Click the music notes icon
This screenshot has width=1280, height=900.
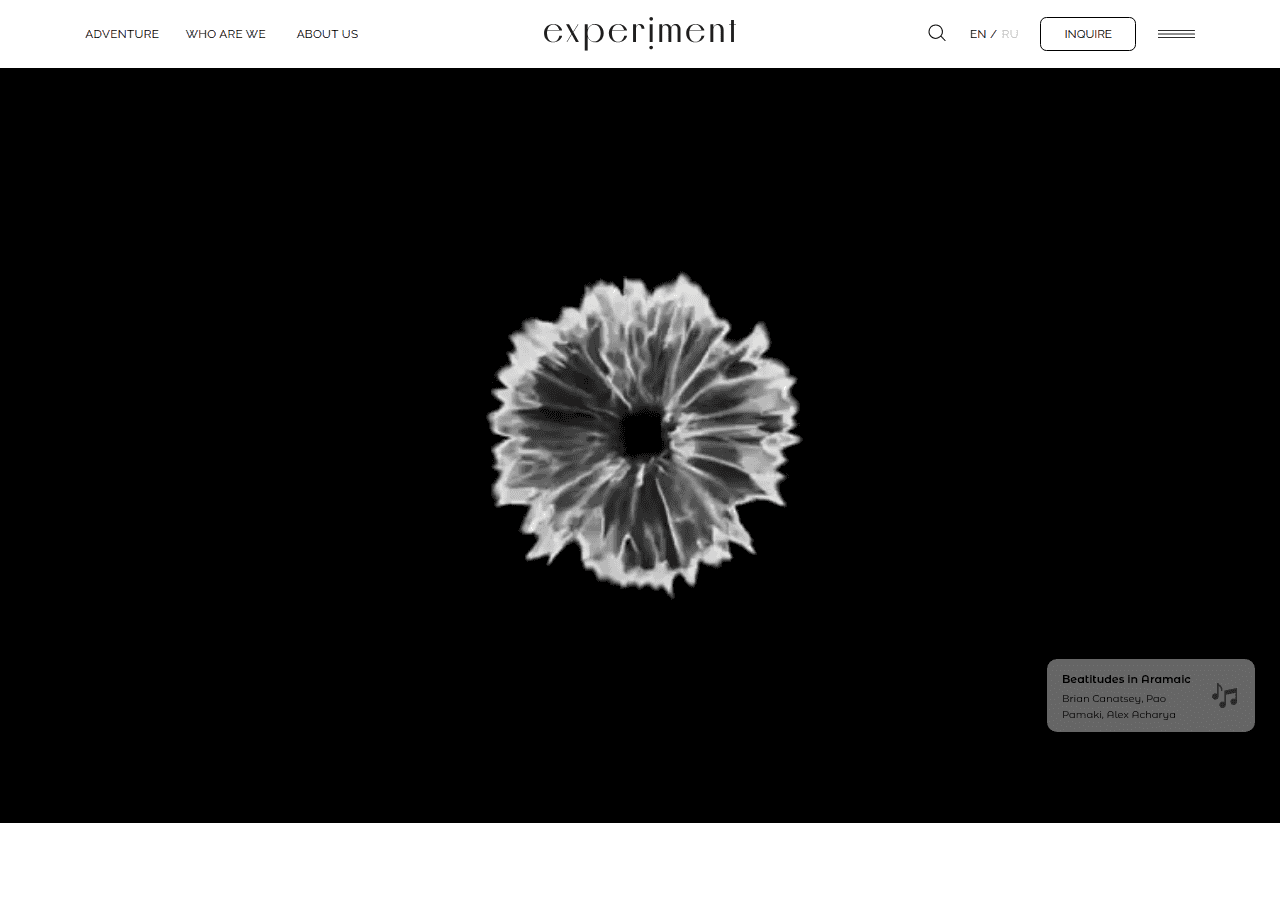(1225, 695)
